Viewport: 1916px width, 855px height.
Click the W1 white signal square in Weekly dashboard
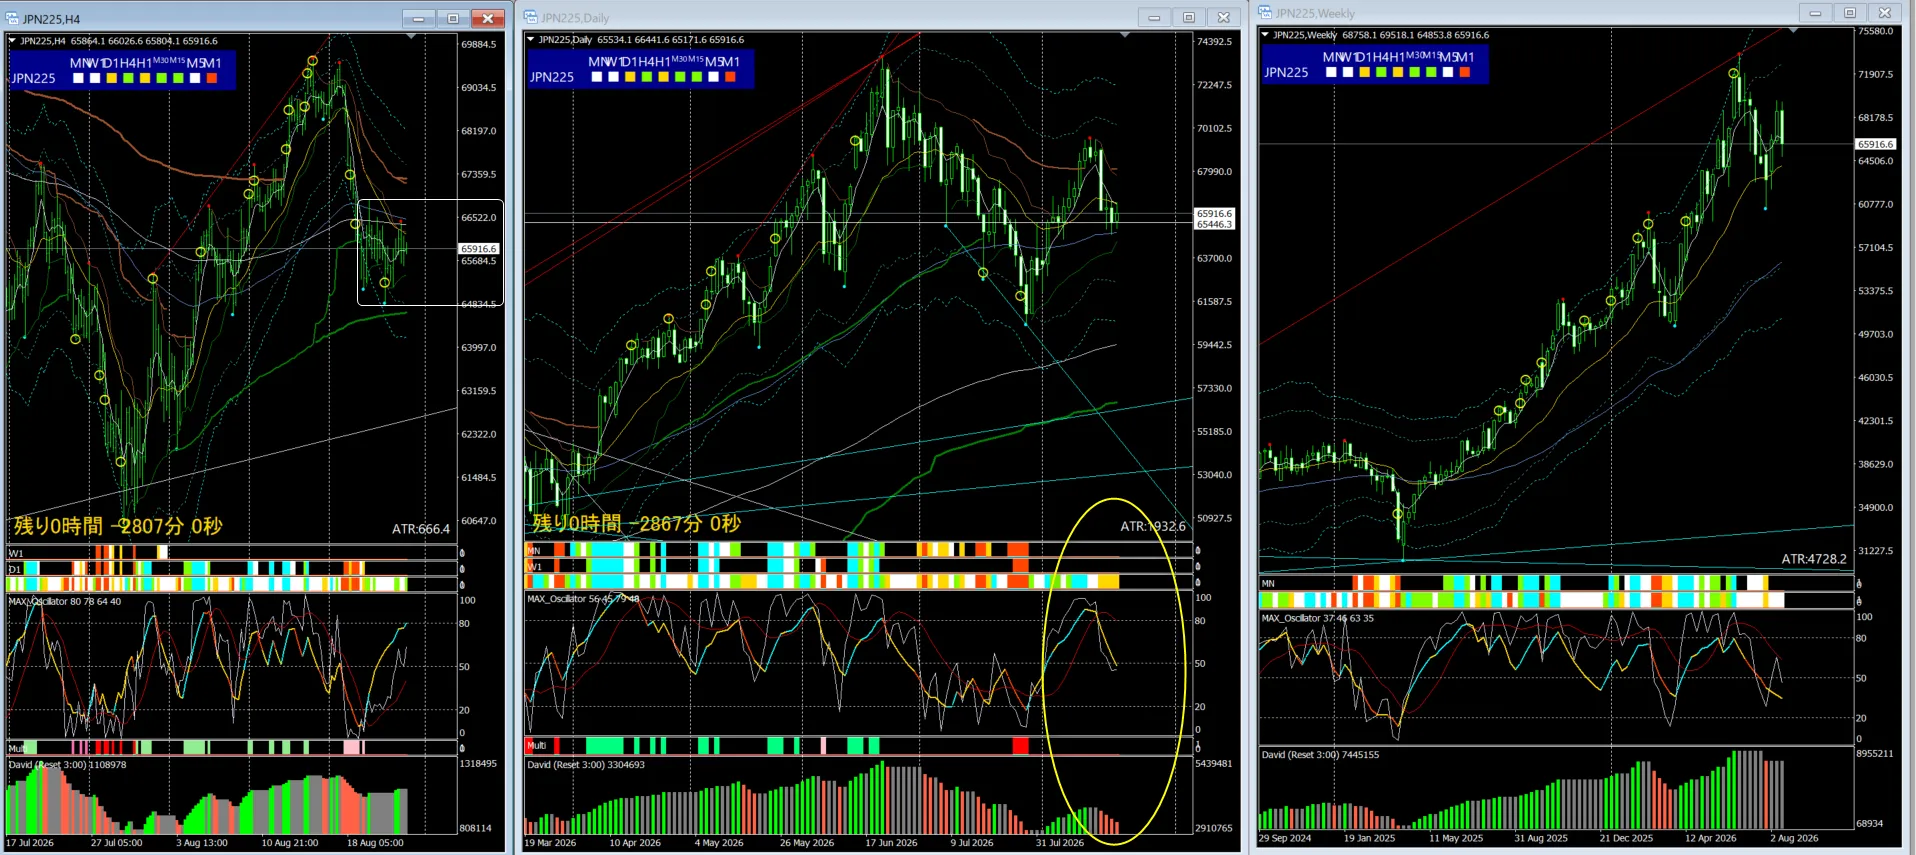click(x=1348, y=72)
